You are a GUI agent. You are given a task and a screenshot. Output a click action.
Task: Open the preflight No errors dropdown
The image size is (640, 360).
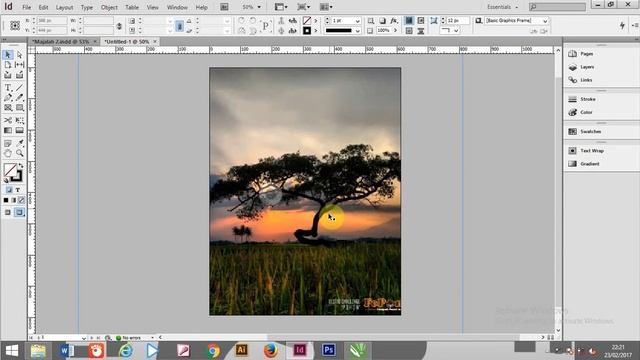(x=152, y=338)
